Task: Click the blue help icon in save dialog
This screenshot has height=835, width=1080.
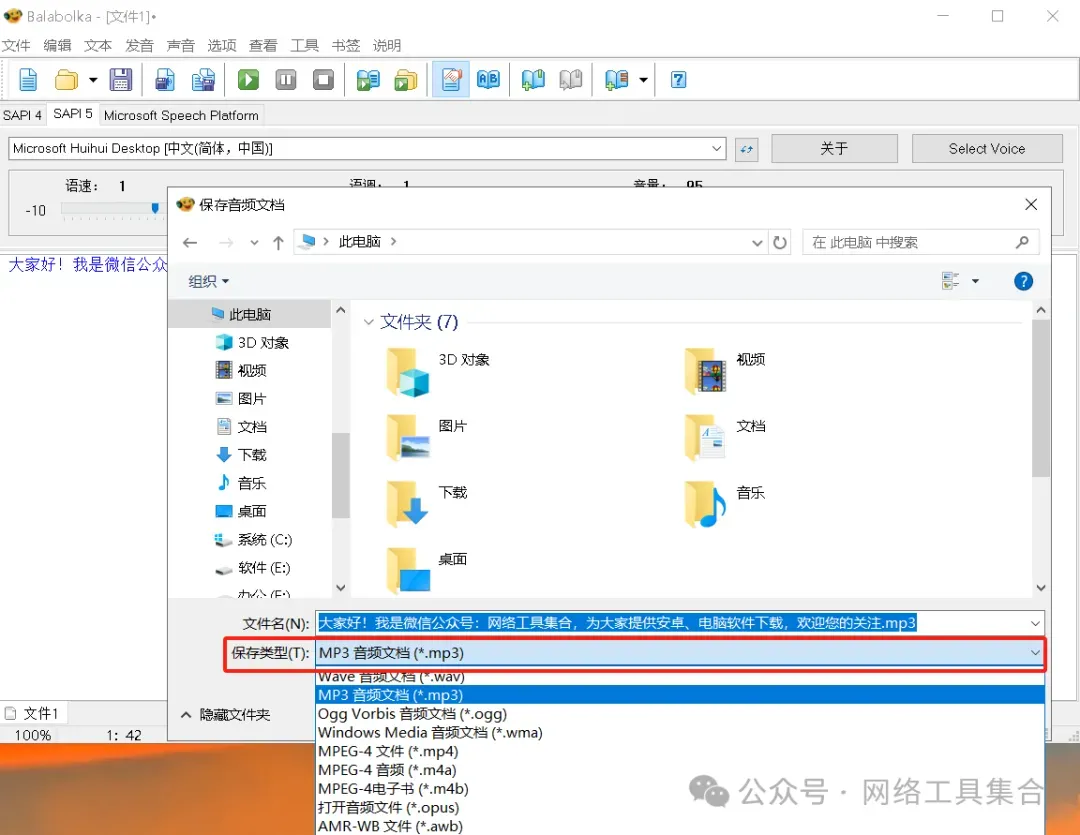Action: pyautogui.click(x=1024, y=281)
